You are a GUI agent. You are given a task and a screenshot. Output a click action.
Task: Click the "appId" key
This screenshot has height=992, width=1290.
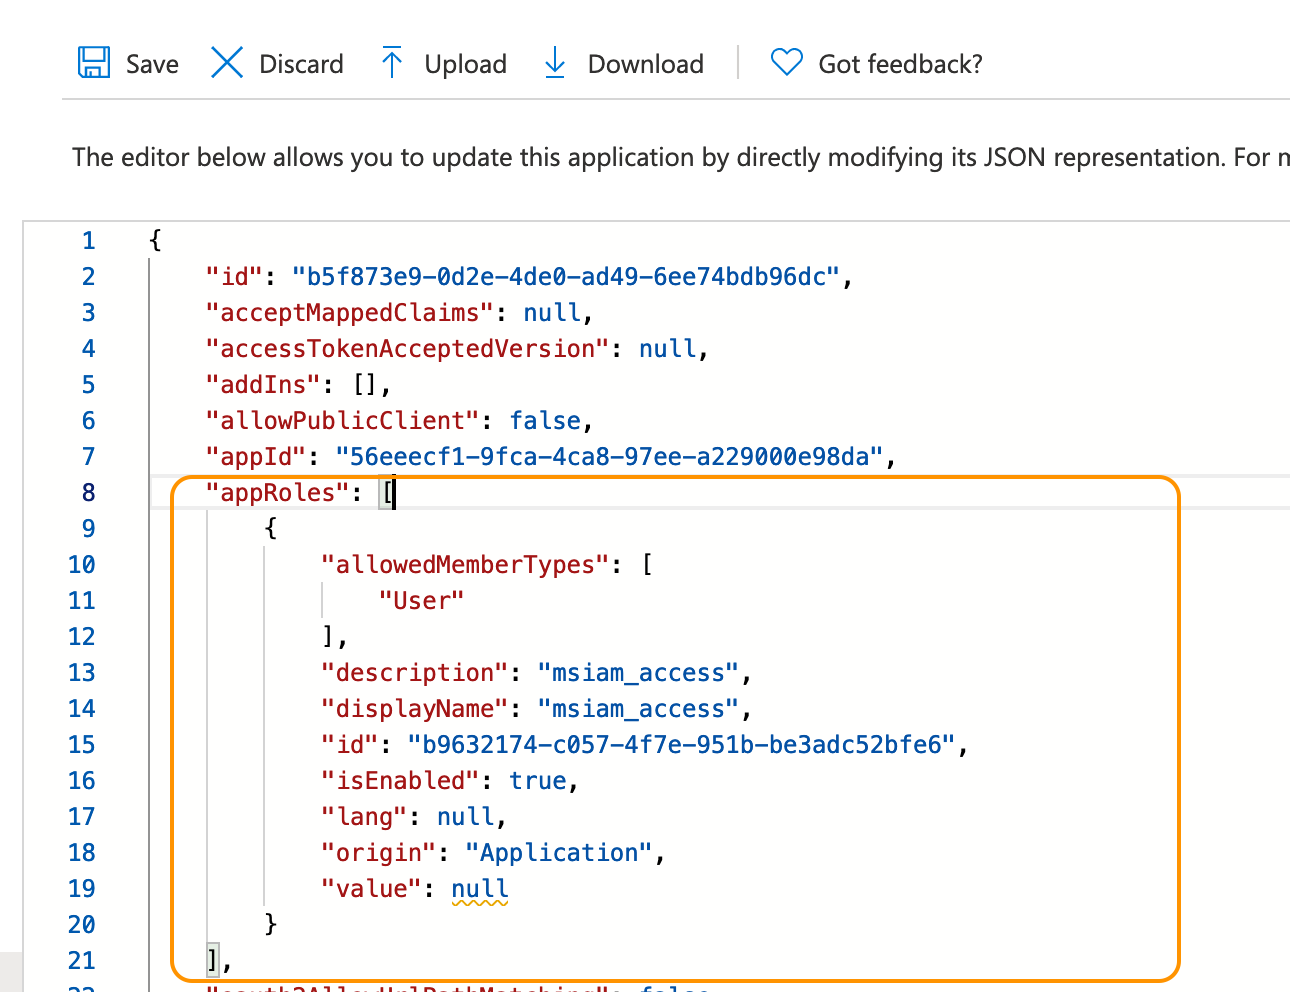click(x=256, y=457)
